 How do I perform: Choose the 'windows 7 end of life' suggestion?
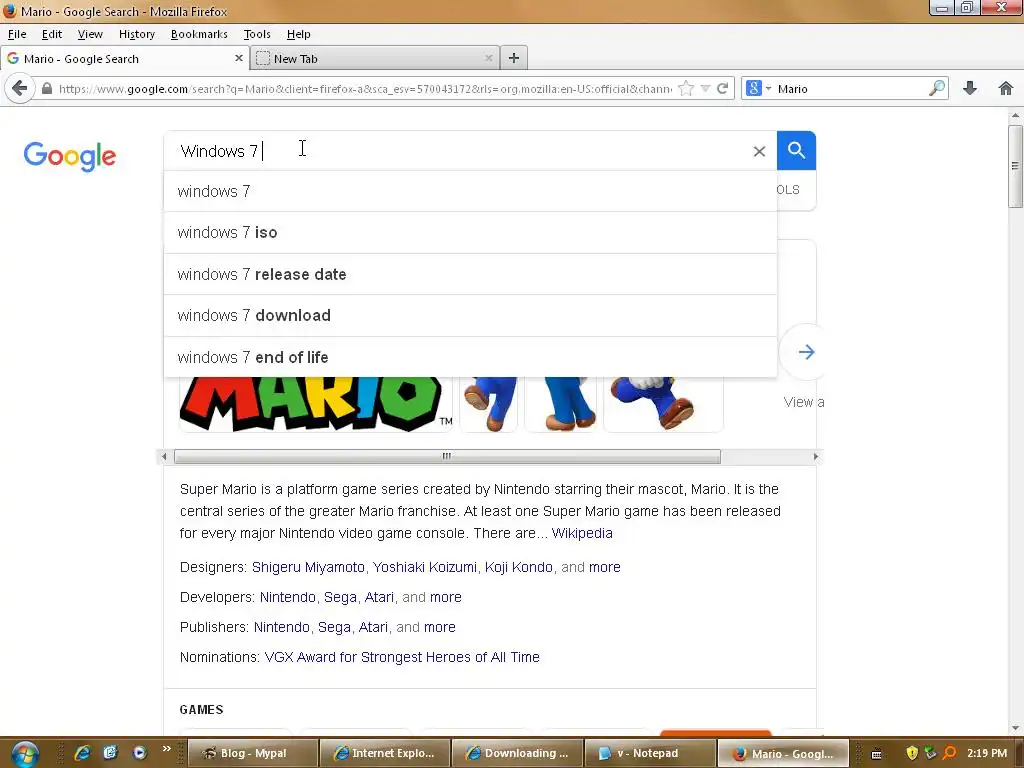(470, 357)
